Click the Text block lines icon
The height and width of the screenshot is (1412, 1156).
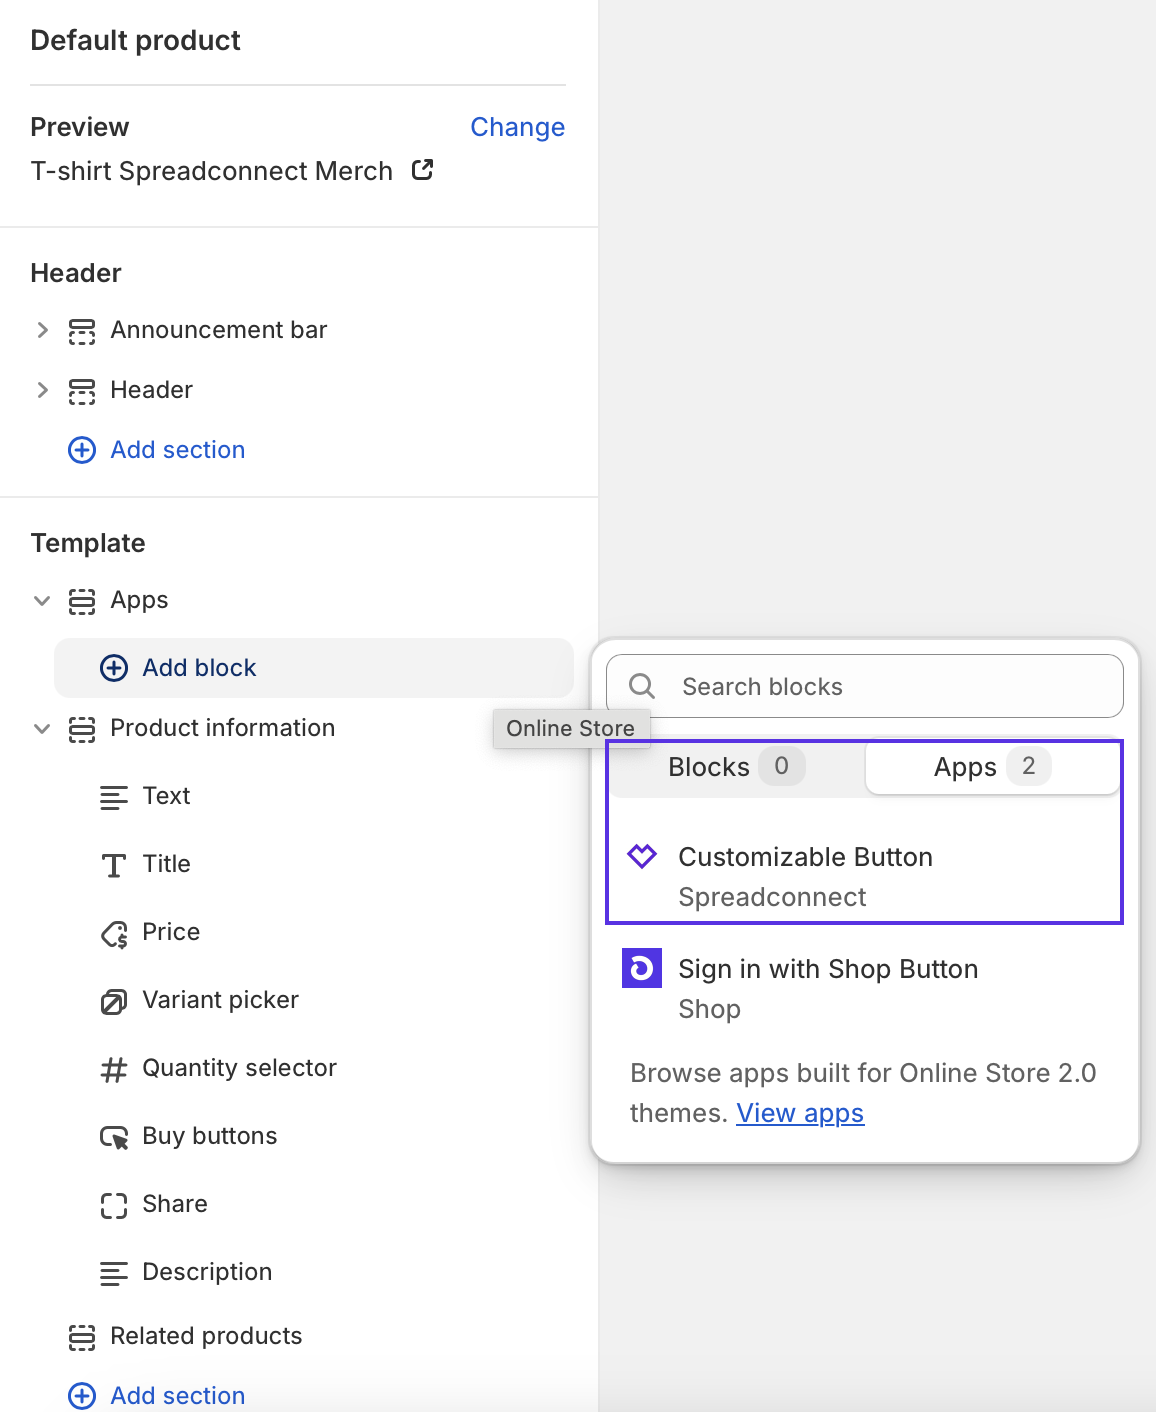point(114,797)
